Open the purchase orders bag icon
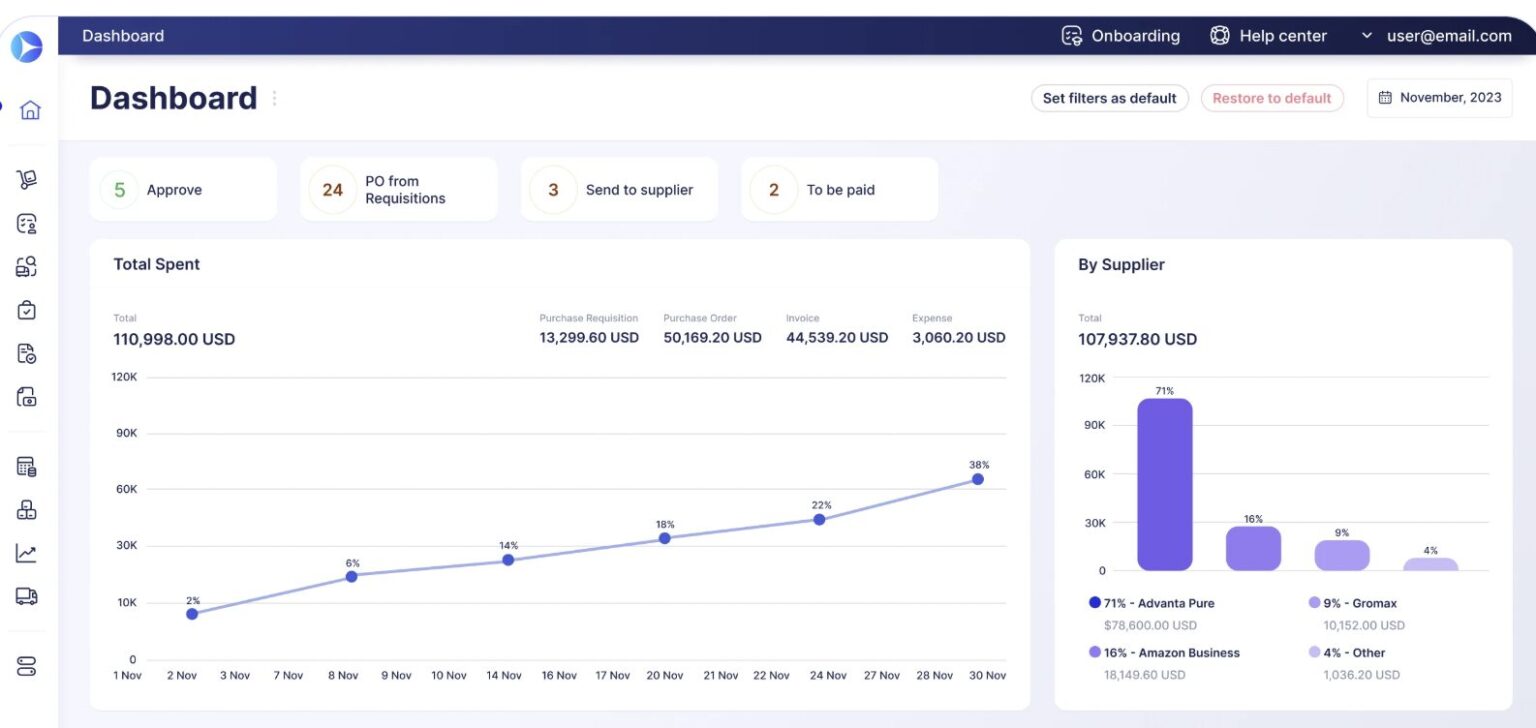 pyautogui.click(x=28, y=310)
